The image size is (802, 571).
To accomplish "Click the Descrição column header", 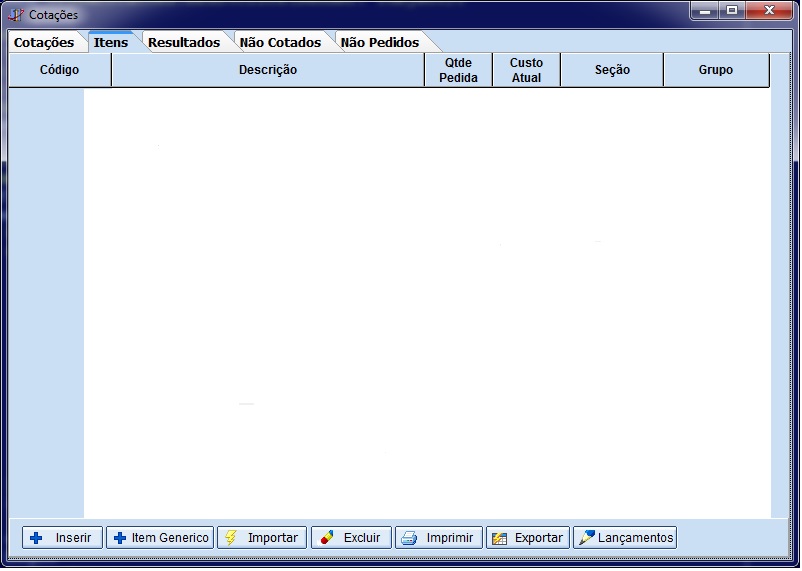I will coord(268,70).
